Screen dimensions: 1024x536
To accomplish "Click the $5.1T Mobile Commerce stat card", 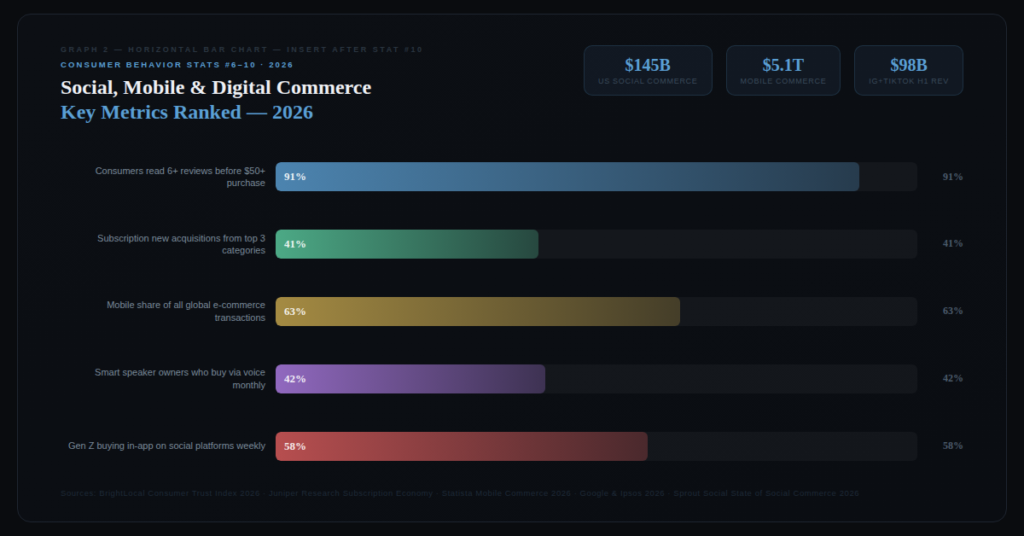I will (x=783, y=71).
